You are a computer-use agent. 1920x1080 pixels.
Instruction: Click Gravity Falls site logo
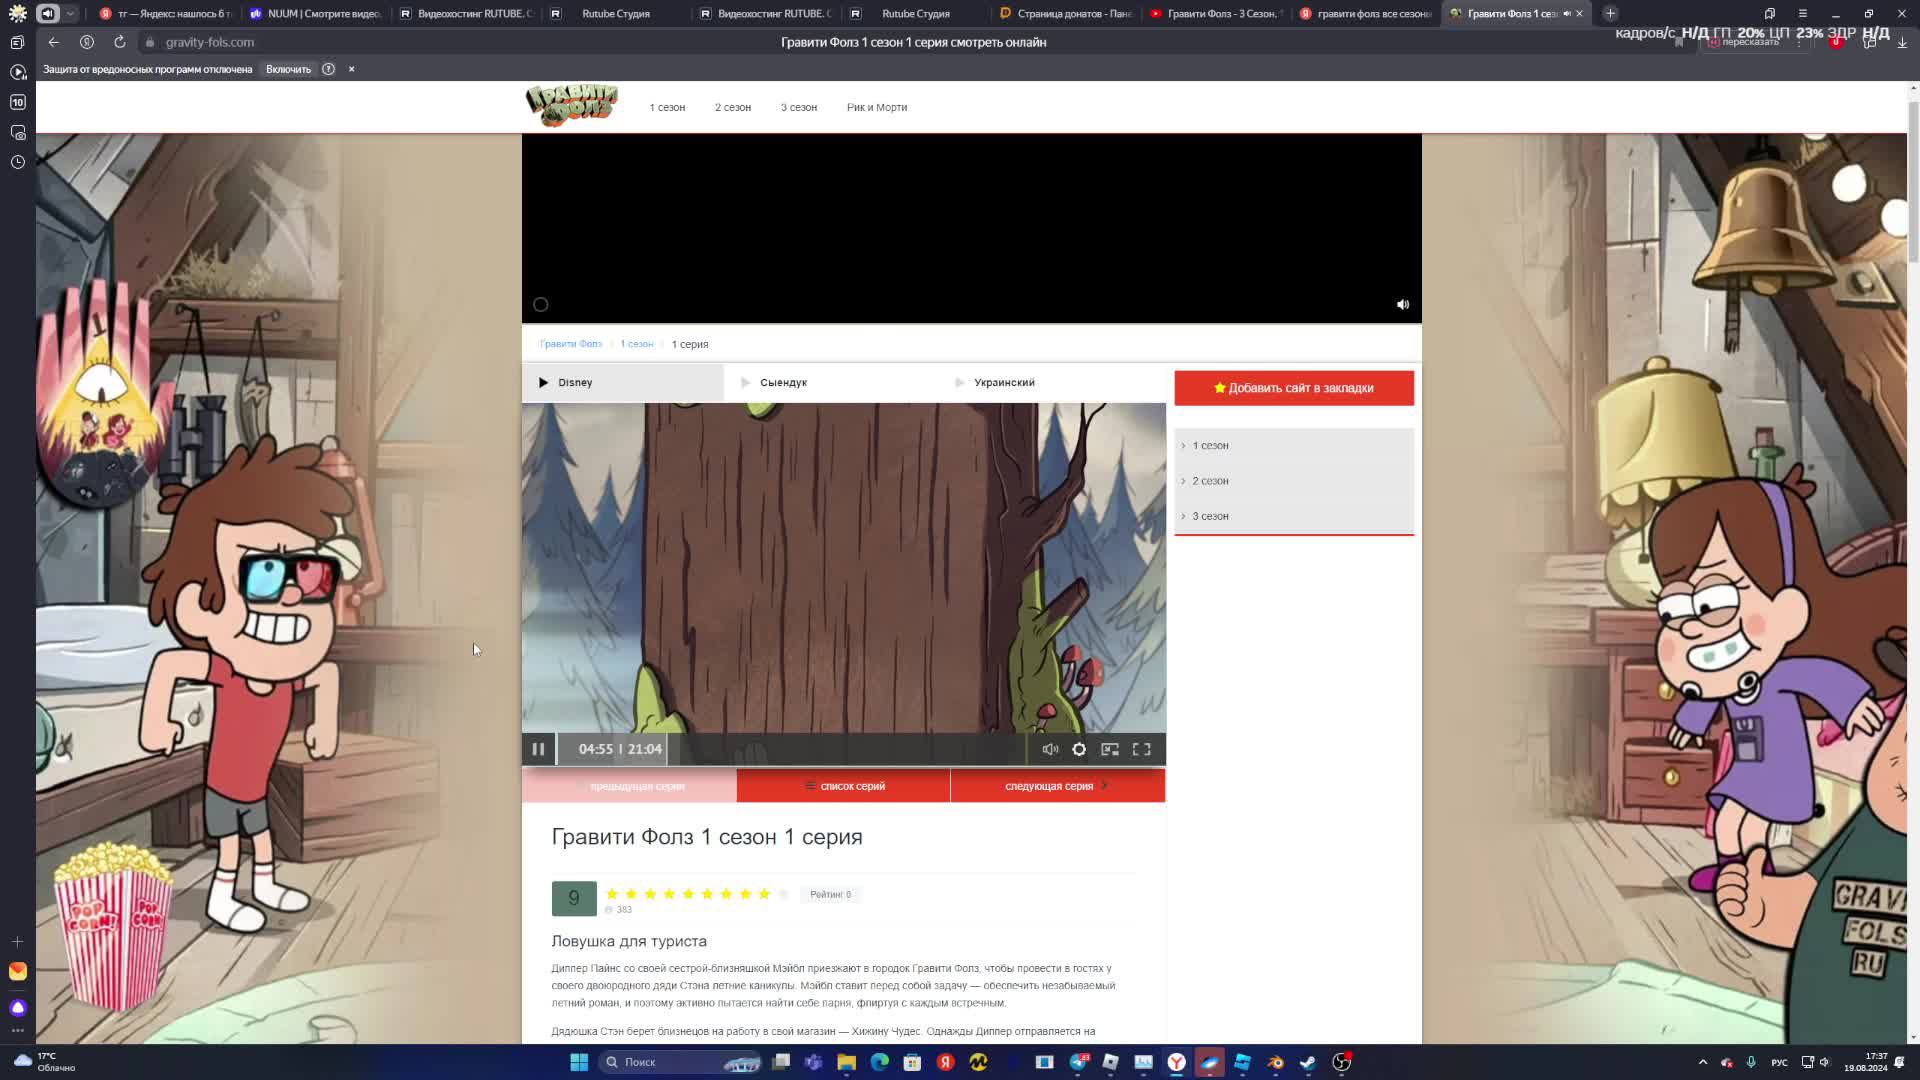click(x=572, y=106)
